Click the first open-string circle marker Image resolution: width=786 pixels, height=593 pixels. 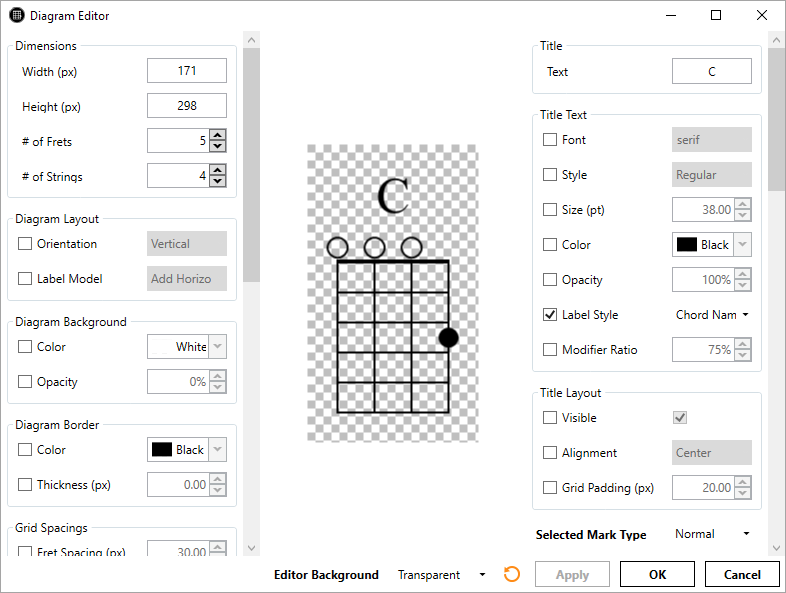[337, 247]
